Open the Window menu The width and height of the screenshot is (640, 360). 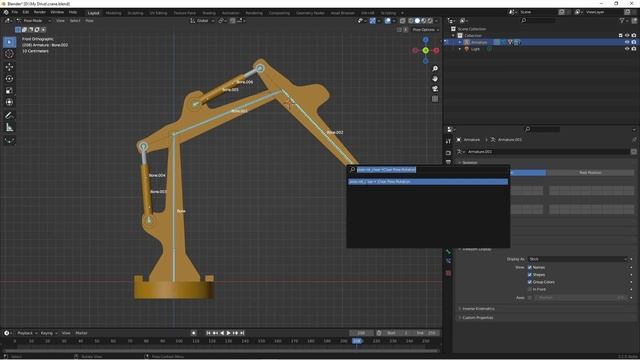57,12
